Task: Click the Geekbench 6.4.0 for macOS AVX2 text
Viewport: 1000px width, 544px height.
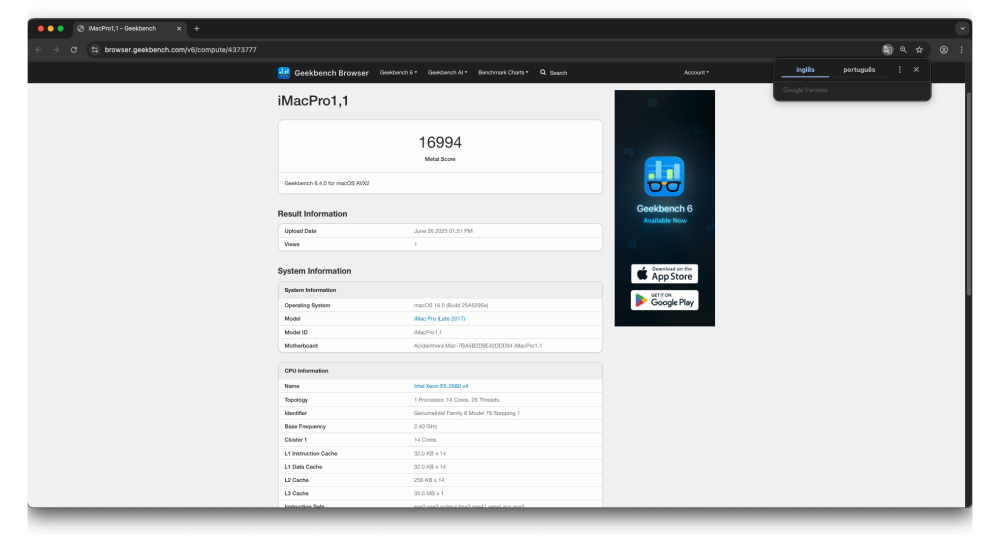Action: click(x=327, y=183)
